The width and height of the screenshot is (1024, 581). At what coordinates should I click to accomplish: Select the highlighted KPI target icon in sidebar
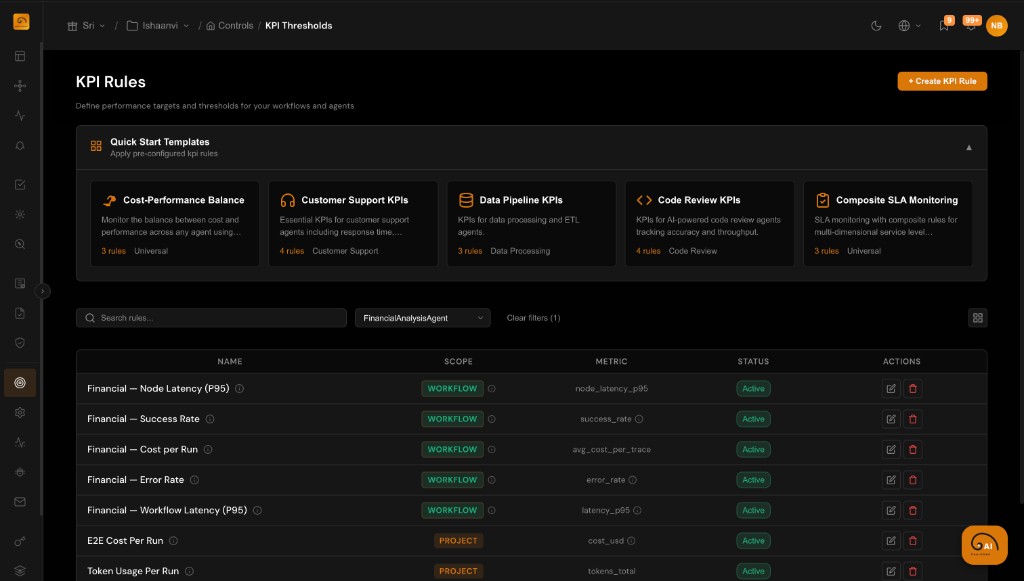point(20,382)
